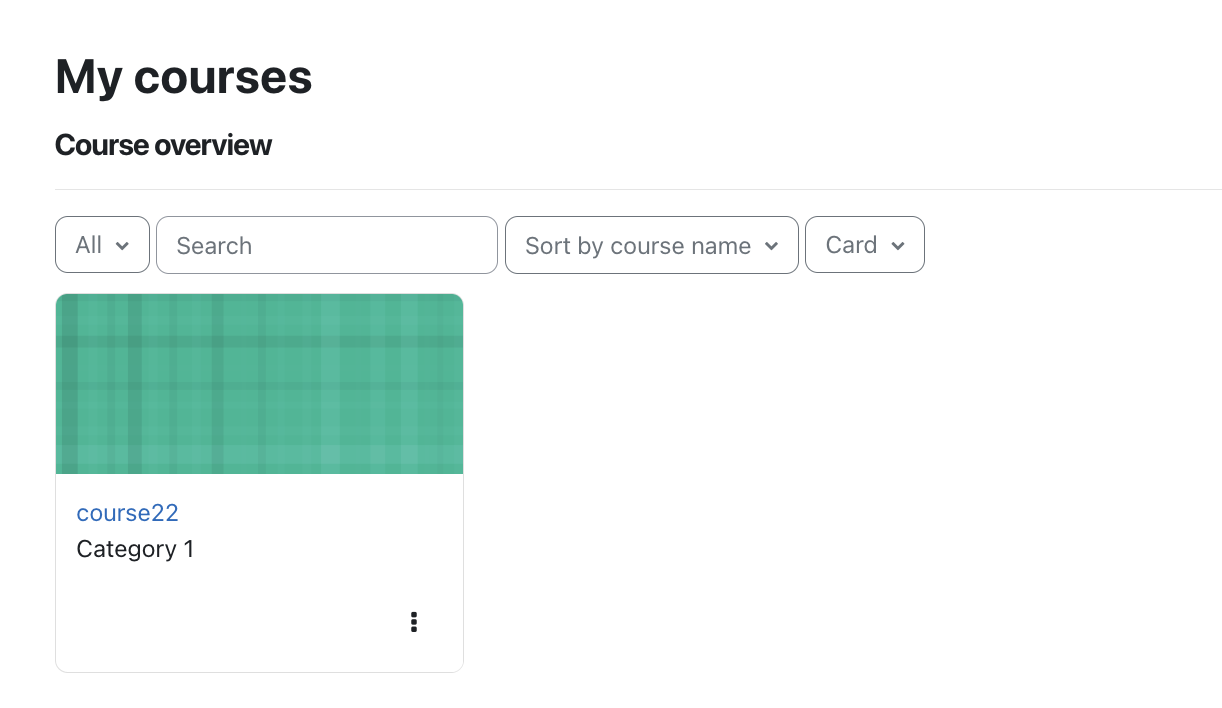
Task: Select the Category 1 label on the card
Action: (x=135, y=549)
